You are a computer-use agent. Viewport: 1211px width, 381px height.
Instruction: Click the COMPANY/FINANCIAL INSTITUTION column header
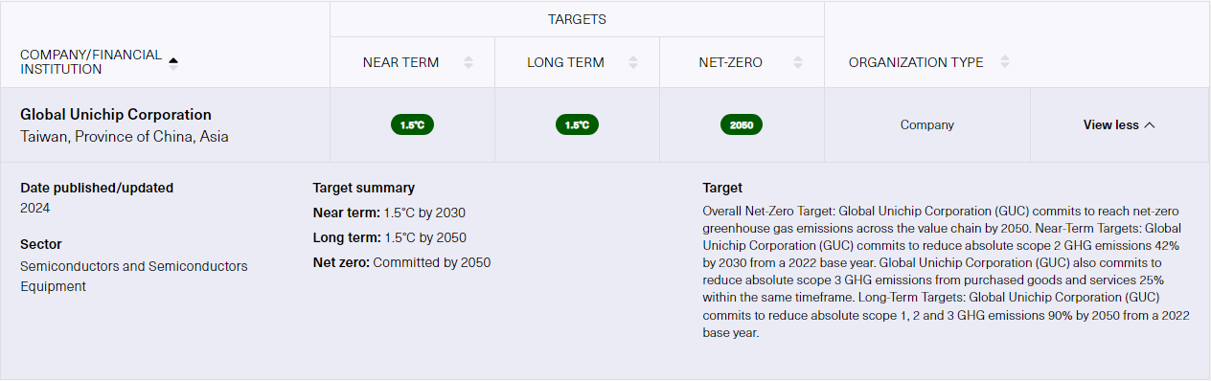pyautogui.click(x=91, y=62)
